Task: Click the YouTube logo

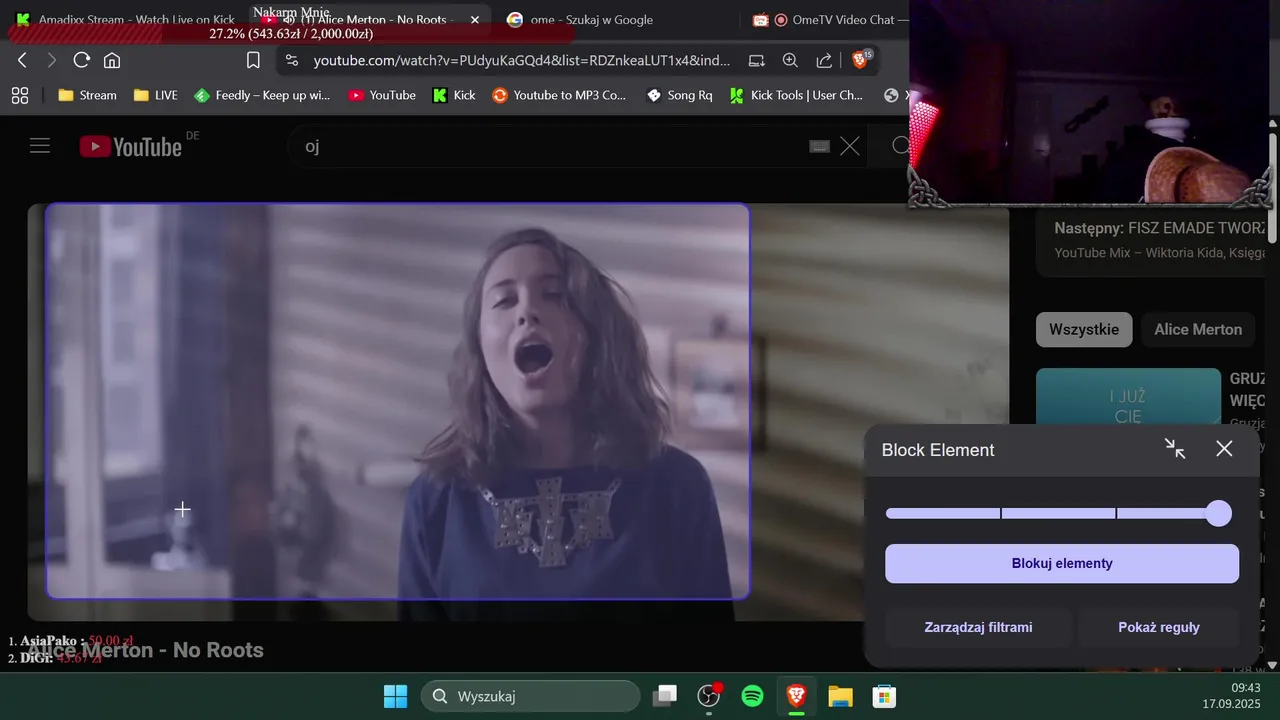Action: [131, 147]
